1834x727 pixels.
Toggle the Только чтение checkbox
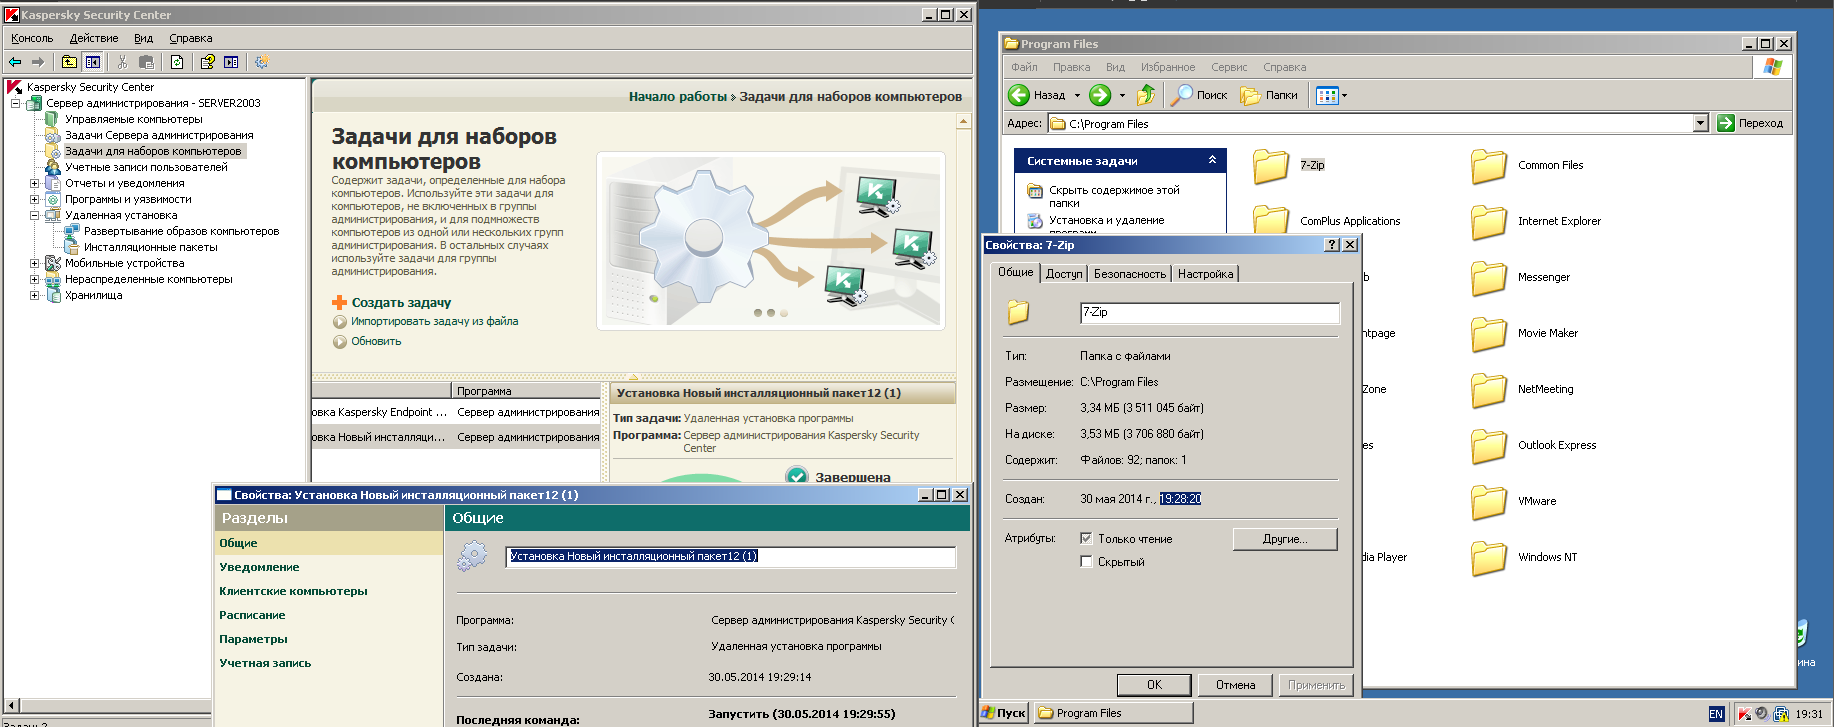[x=1086, y=538]
